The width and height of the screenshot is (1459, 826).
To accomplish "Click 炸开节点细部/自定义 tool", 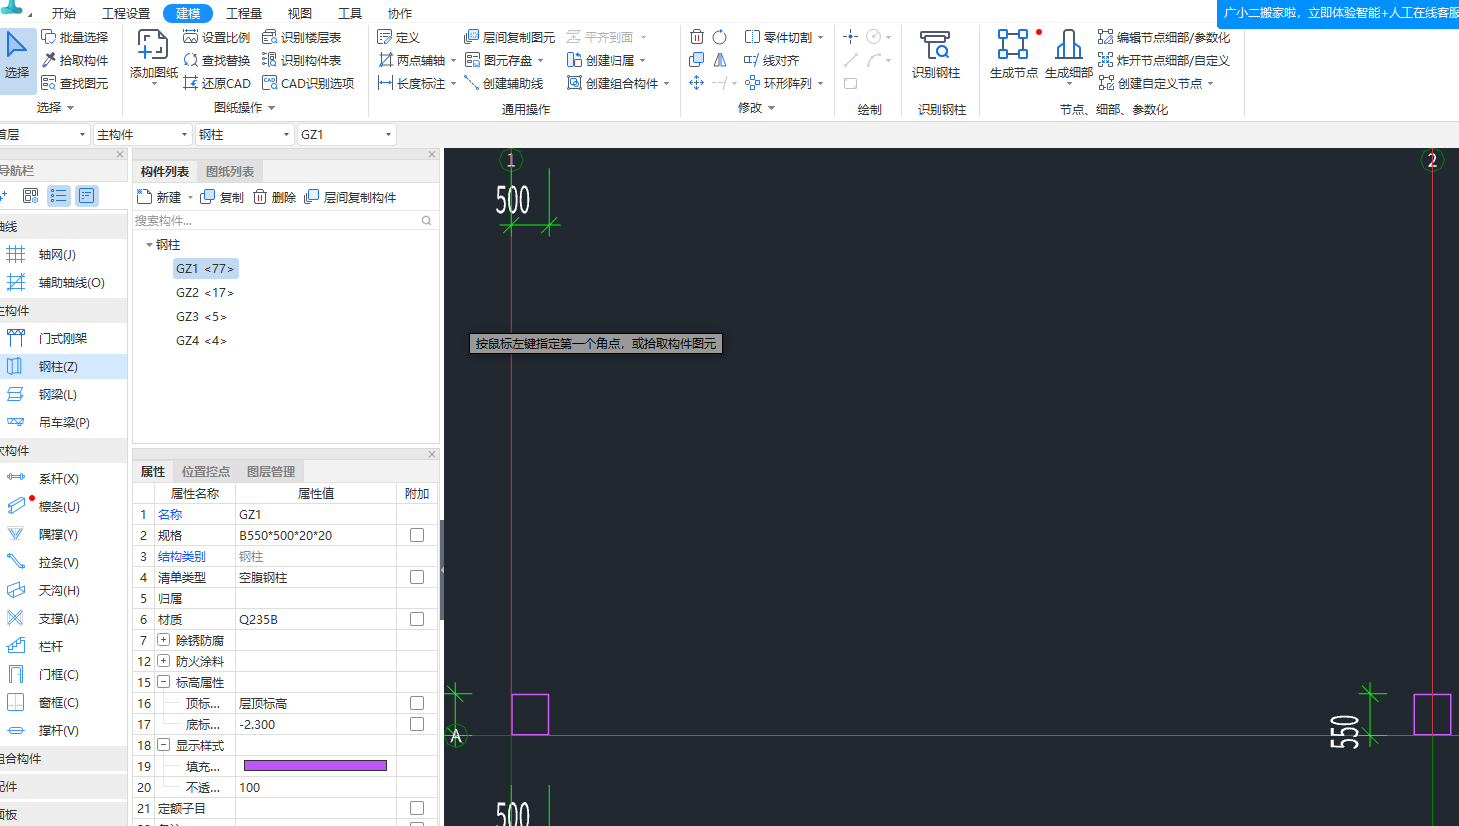I will pyautogui.click(x=1164, y=60).
